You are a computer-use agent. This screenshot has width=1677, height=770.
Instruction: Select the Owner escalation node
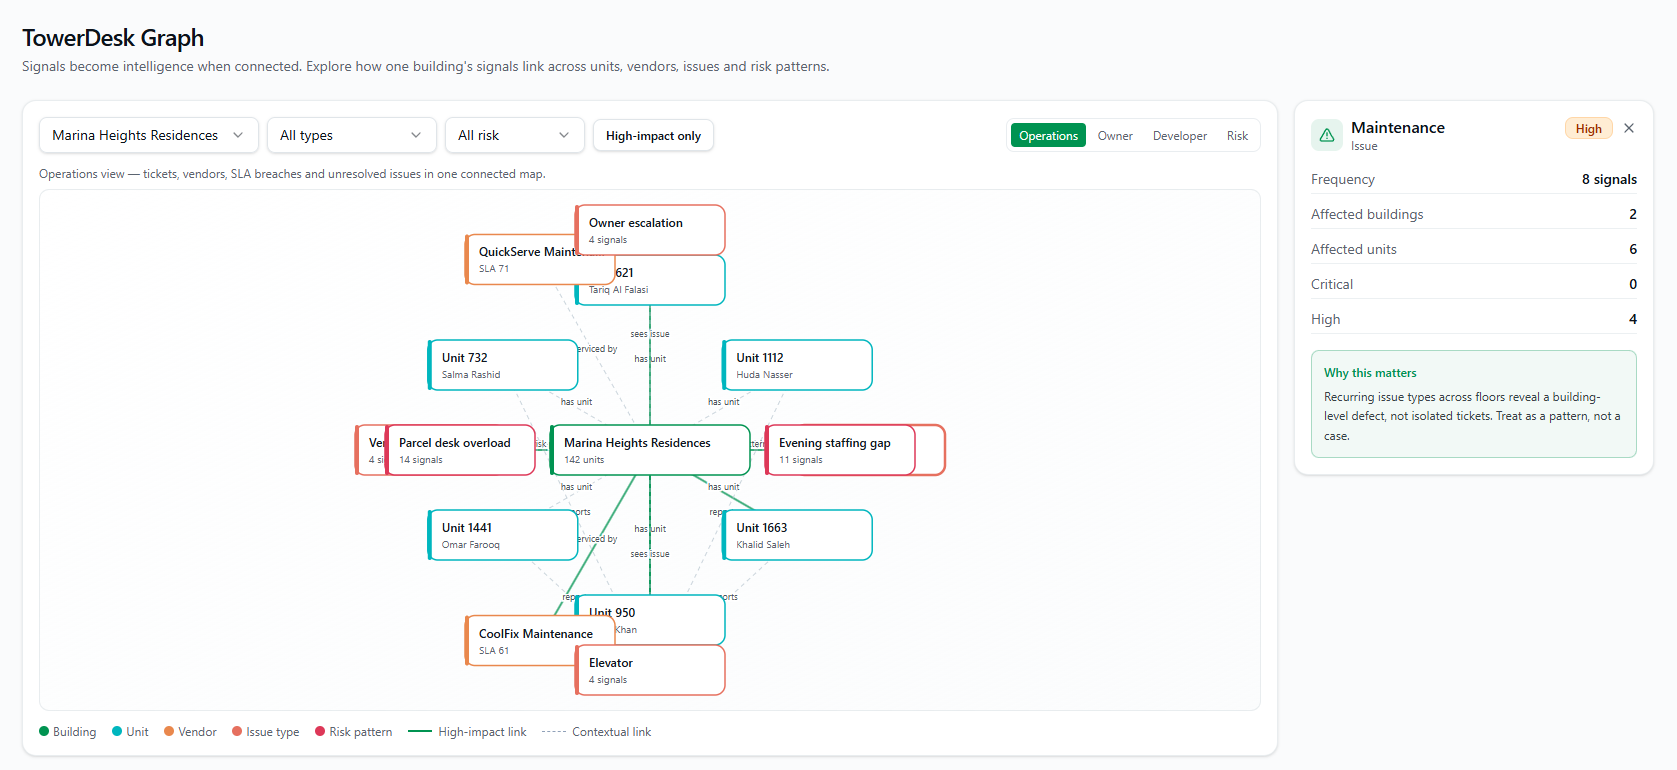[650, 230]
